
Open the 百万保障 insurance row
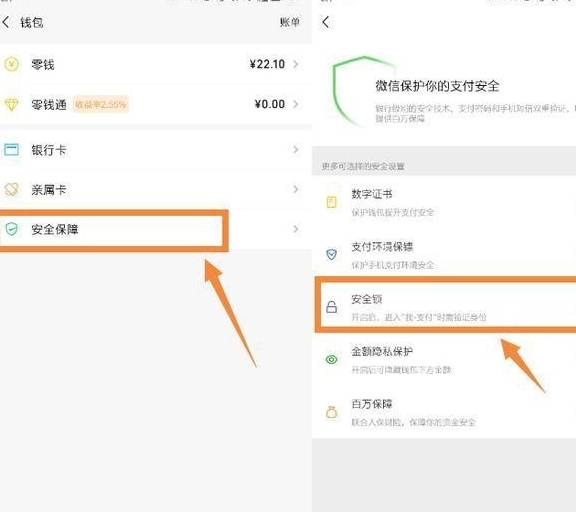tap(444, 412)
